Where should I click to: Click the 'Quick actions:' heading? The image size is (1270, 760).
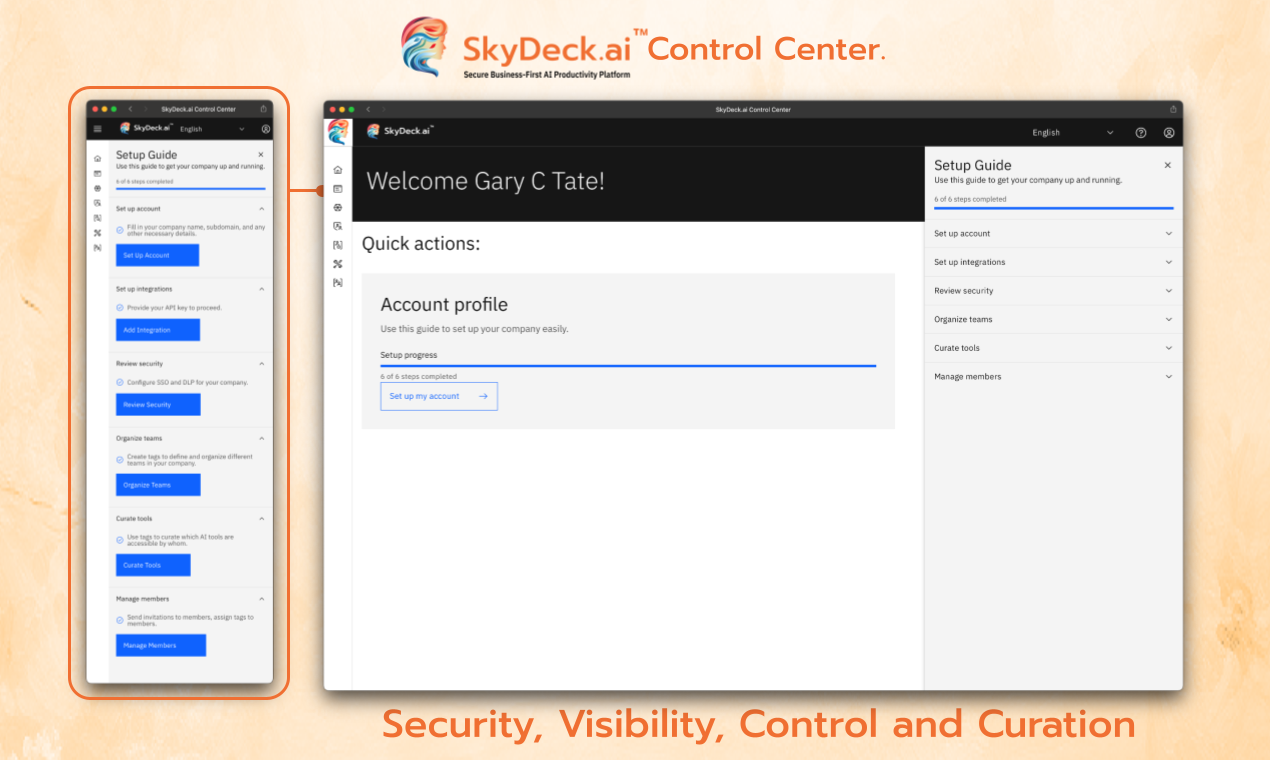tap(421, 243)
